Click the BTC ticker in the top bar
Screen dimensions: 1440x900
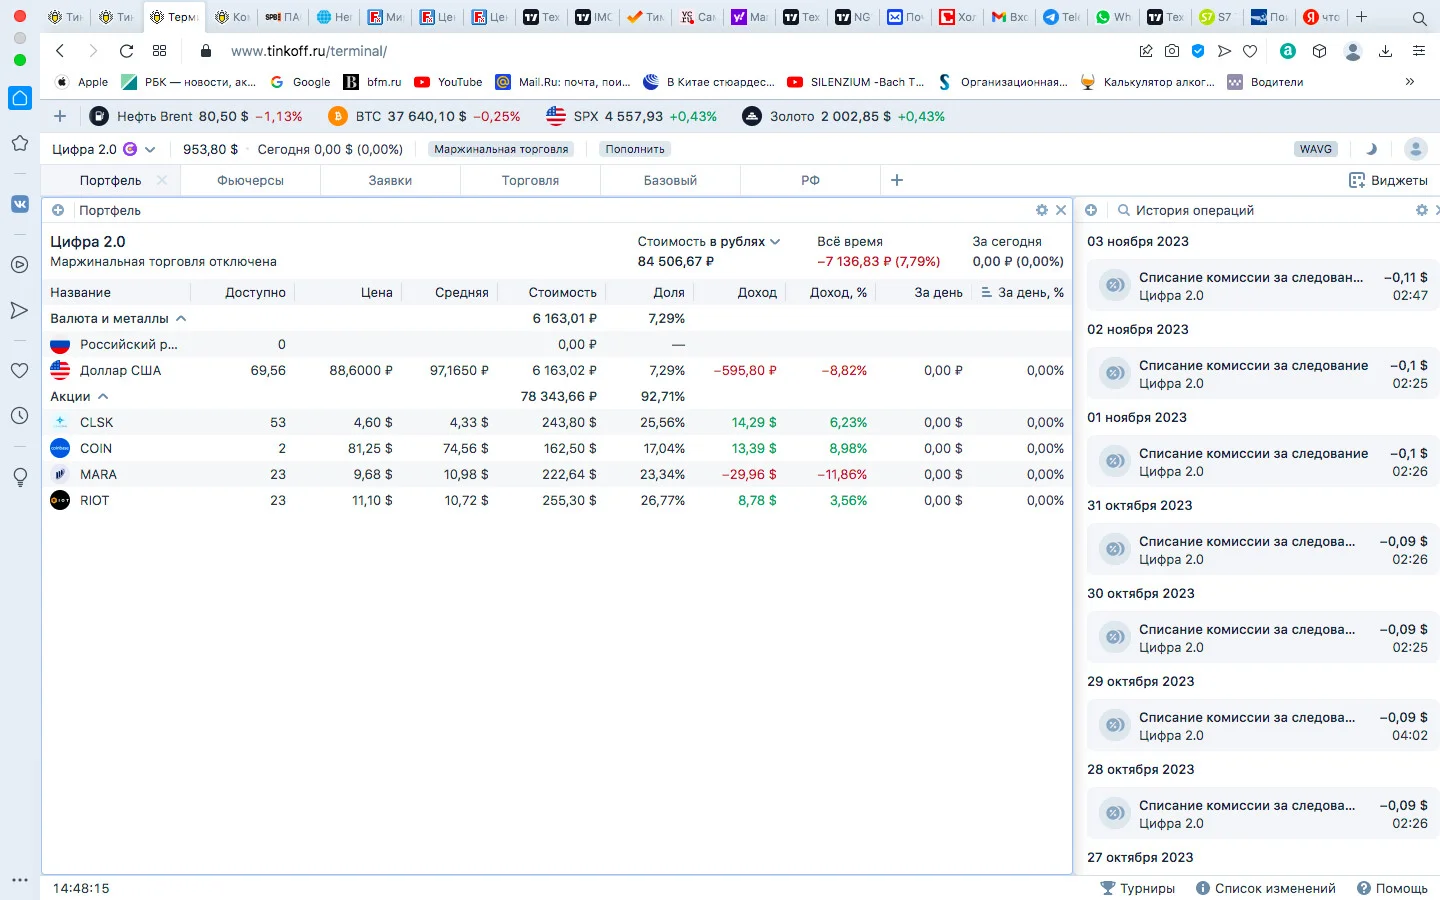coord(425,116)
